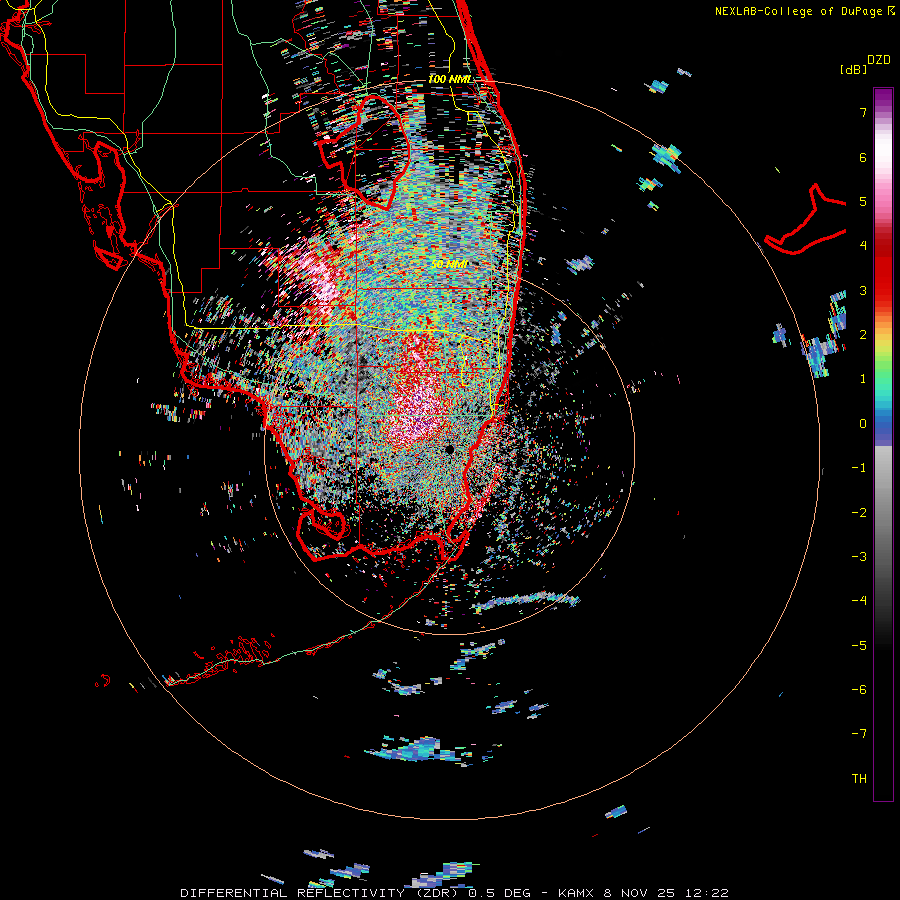This screenshot has width=900, height=900.
Task: Click the -5 dB value on the color scale
Action: [x=859, y=646]
